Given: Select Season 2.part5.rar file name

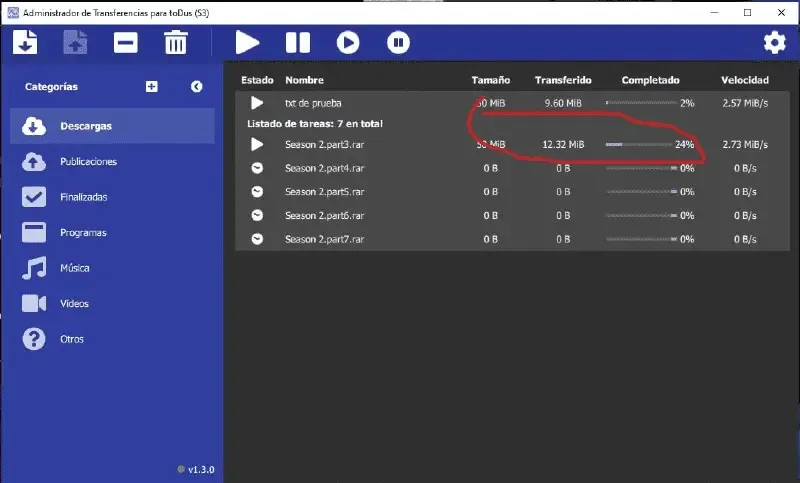Looking at the screenshot, I should (324, 192).
